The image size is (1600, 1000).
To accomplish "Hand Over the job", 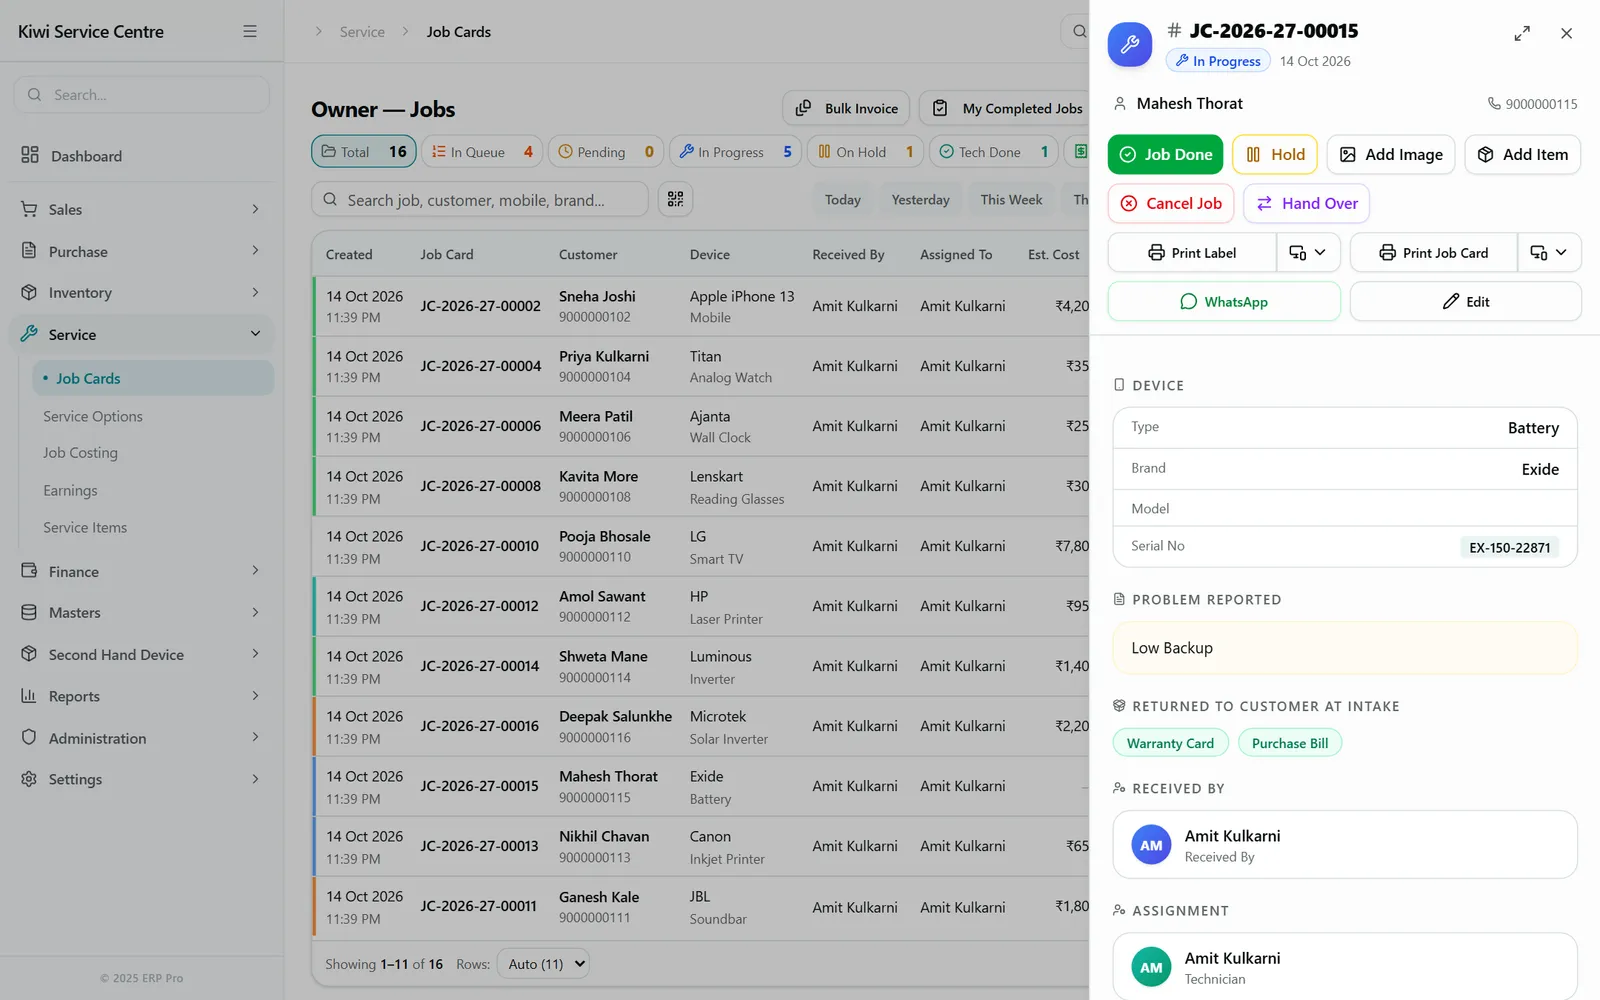I will tap(1307, 204).
